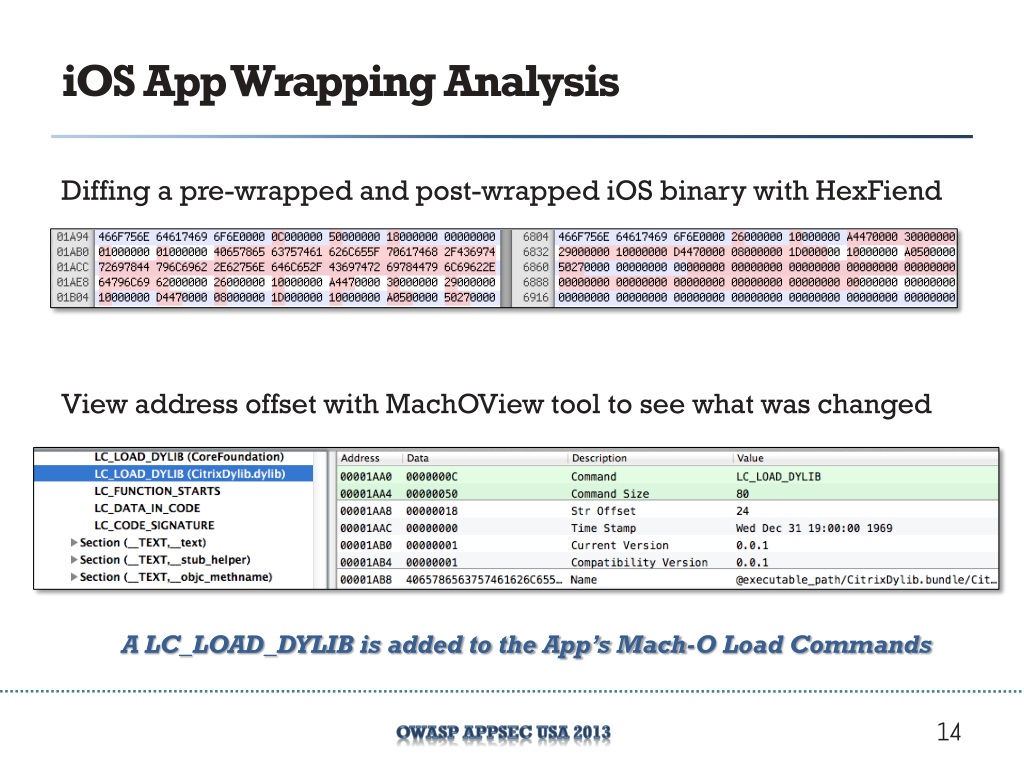The width and height of the screenshot is (1024, 768).
Task: Select address cell 00001AB8
Action: (366, 580)
